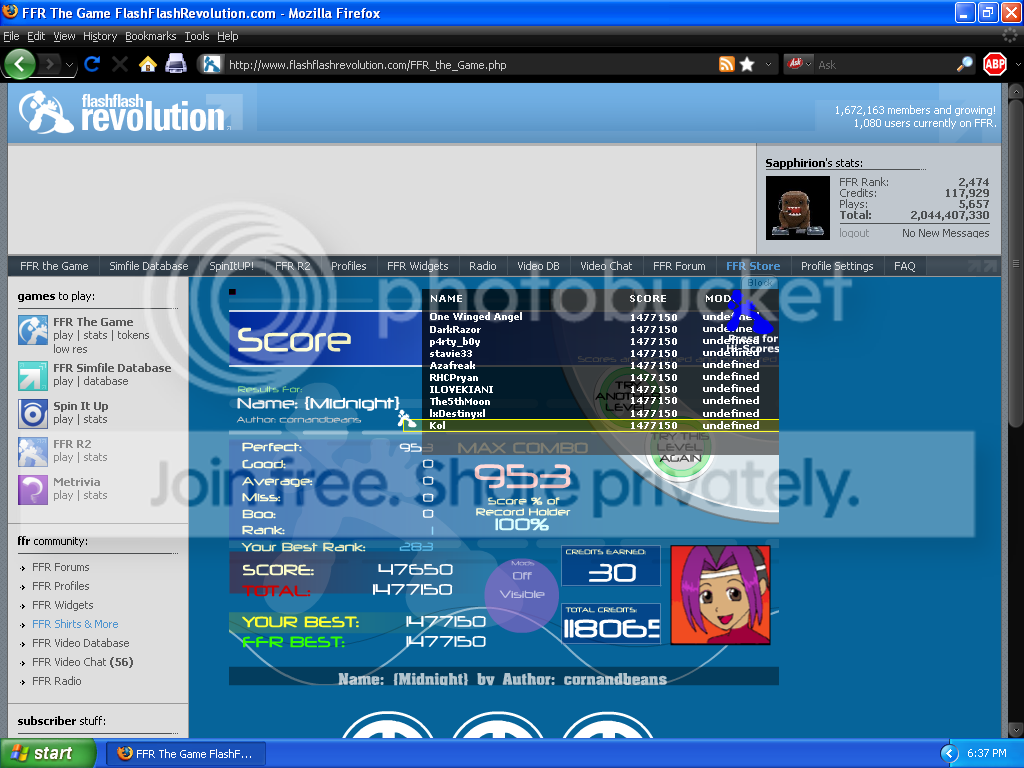Open the Adblock Plus ABP icon
Image resolution: width=1024 pixels, height=768 pixels.
pyautogui.click(x=994, y=64)
